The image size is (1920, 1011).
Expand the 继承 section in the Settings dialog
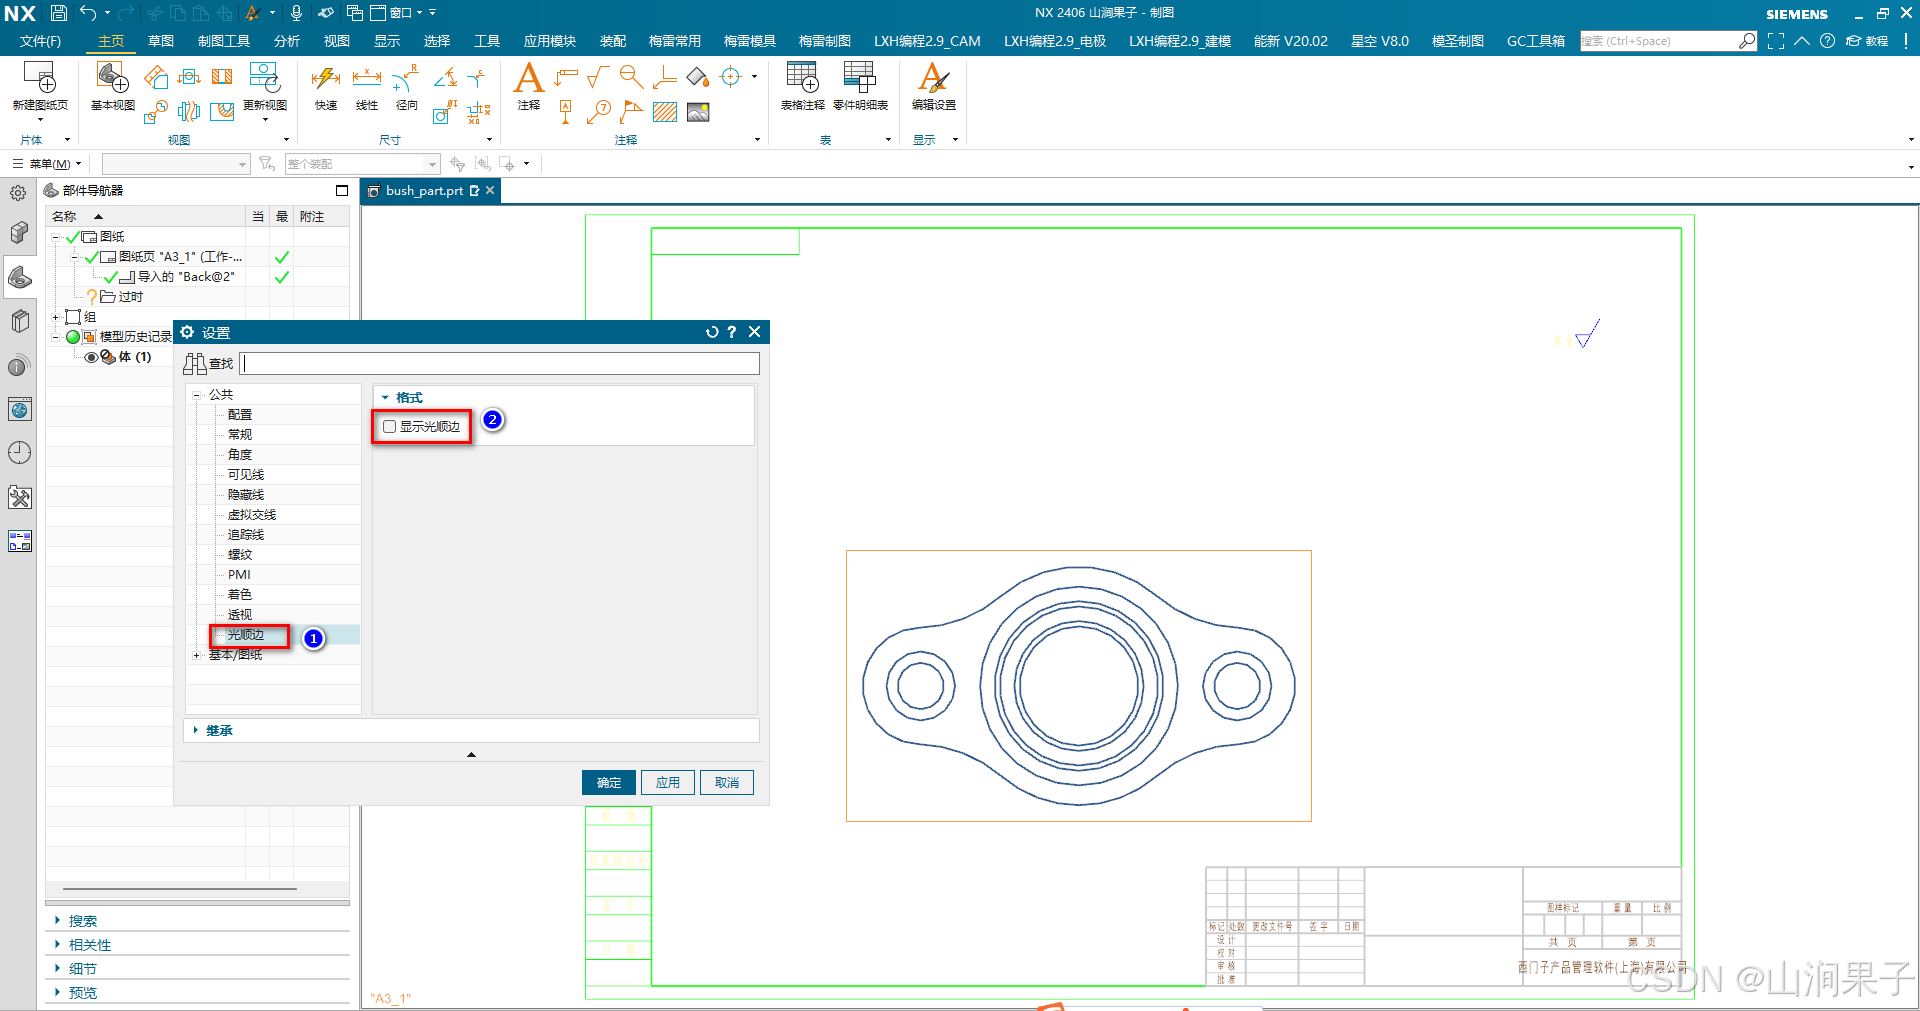tap(196, 731)
